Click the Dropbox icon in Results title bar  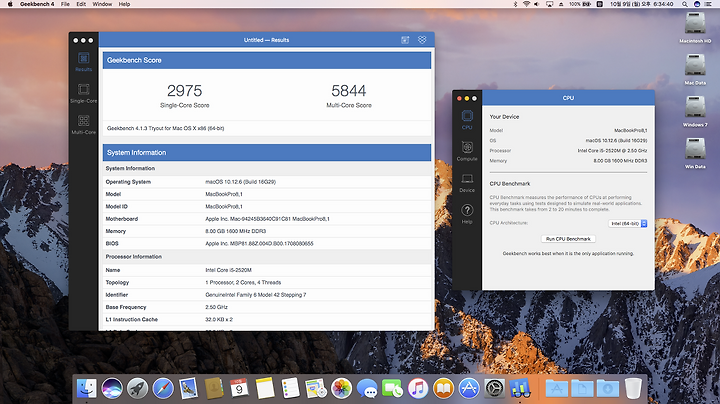point(422,40)
